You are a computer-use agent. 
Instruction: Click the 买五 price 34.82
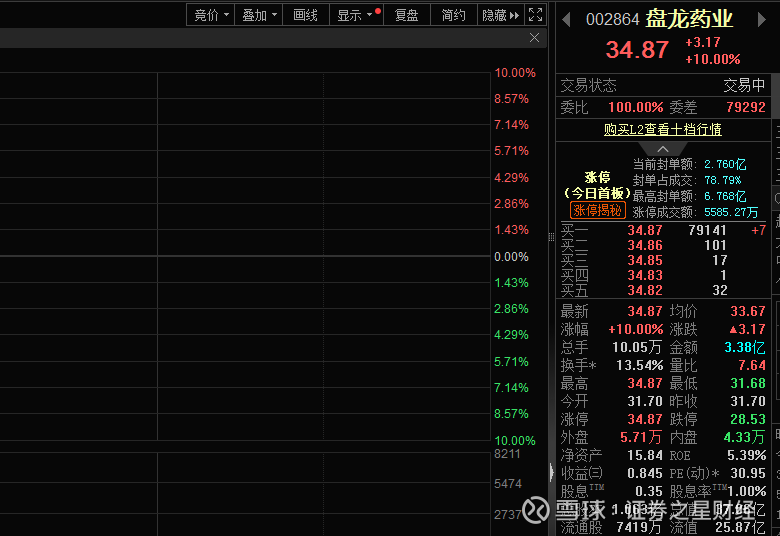coord(645,290)
